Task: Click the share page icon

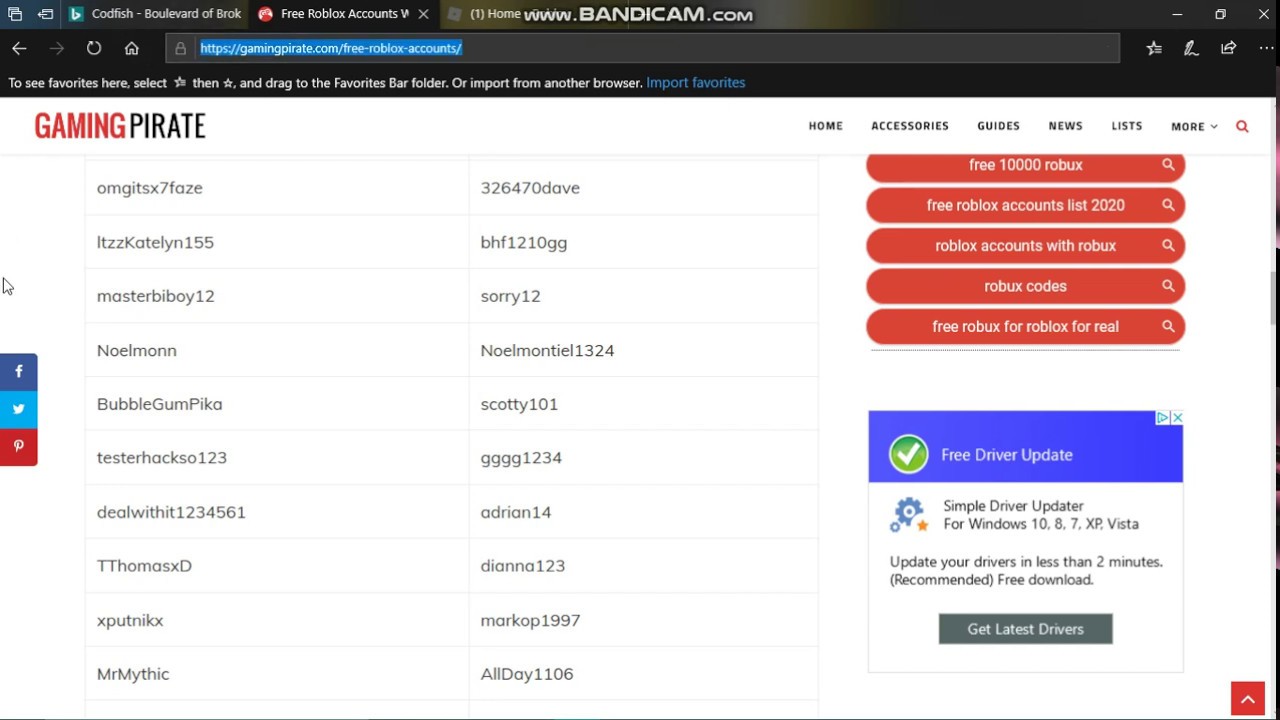Action: pyautogui.click(x=1228, y=48)
